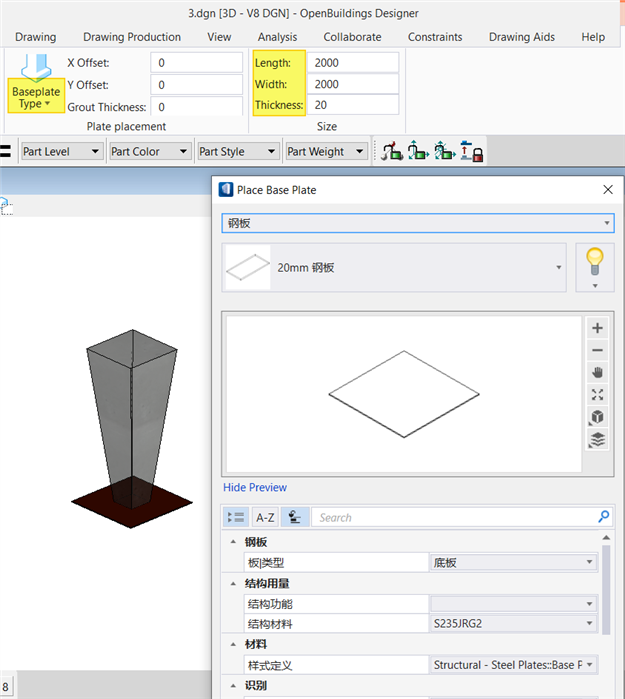This screenshot has height=699, width=625.
Task: Open the Constraints ribbon tab
Action: (x=435, y=37)
